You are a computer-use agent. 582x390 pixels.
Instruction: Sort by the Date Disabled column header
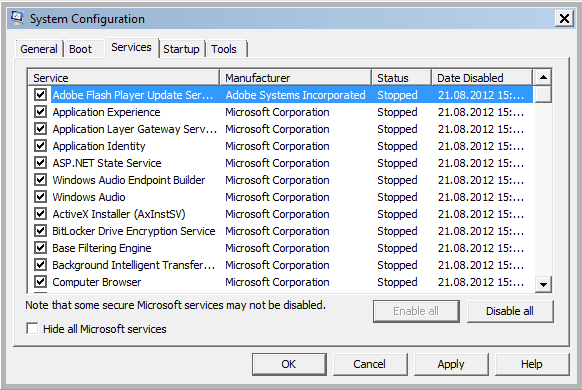[x=482, y=78]
